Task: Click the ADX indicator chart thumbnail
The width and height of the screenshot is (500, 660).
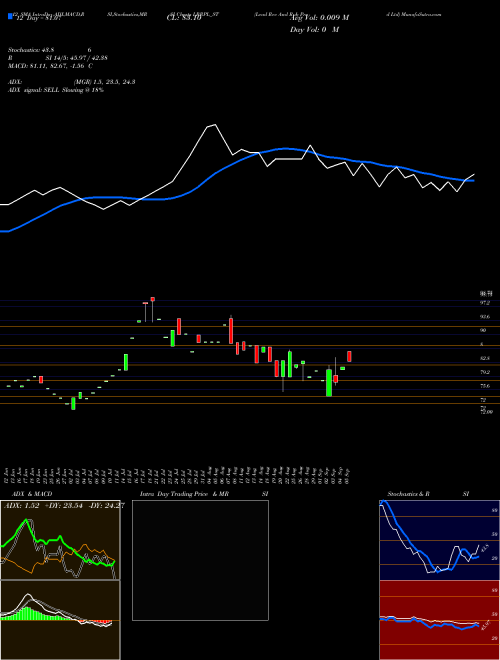Action: click(x=60, y=540)
